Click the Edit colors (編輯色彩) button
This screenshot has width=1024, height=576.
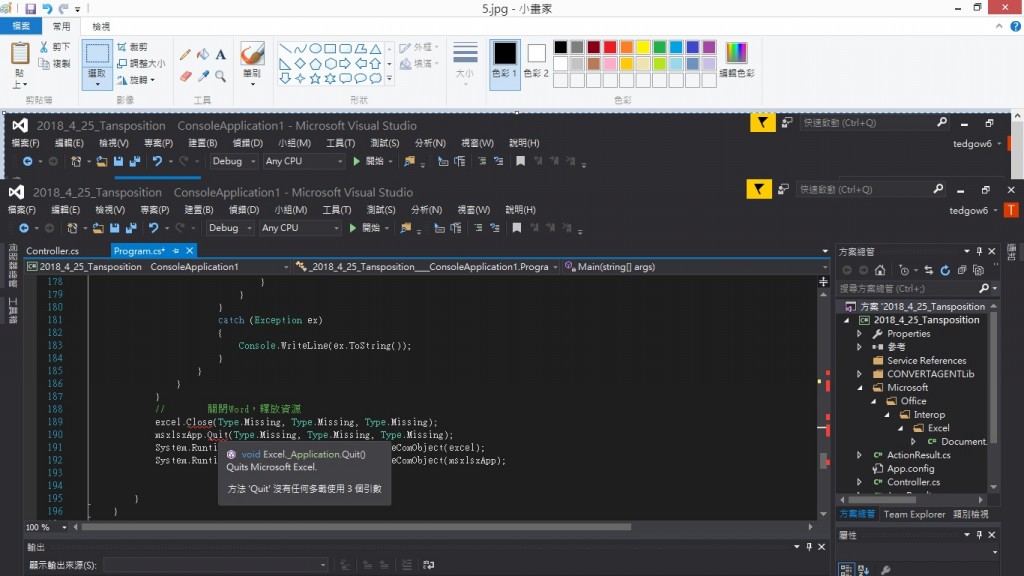[737, 59]
